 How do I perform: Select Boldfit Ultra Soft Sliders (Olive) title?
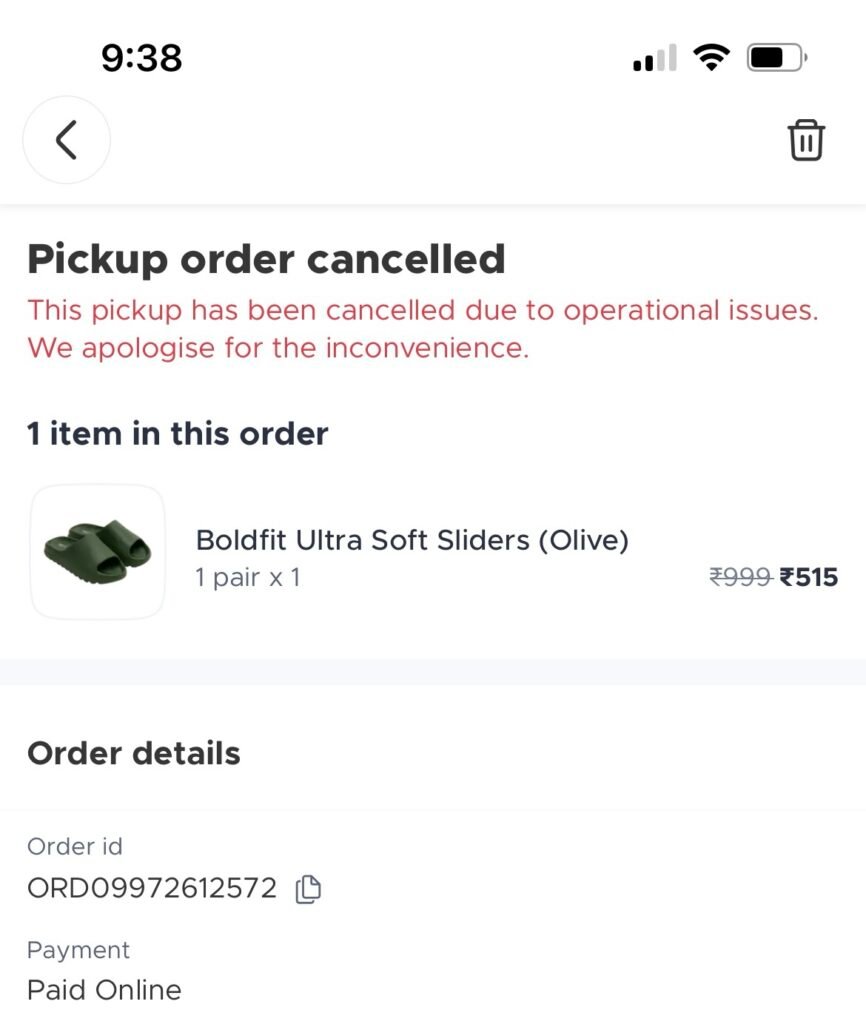tap(412, 540)
